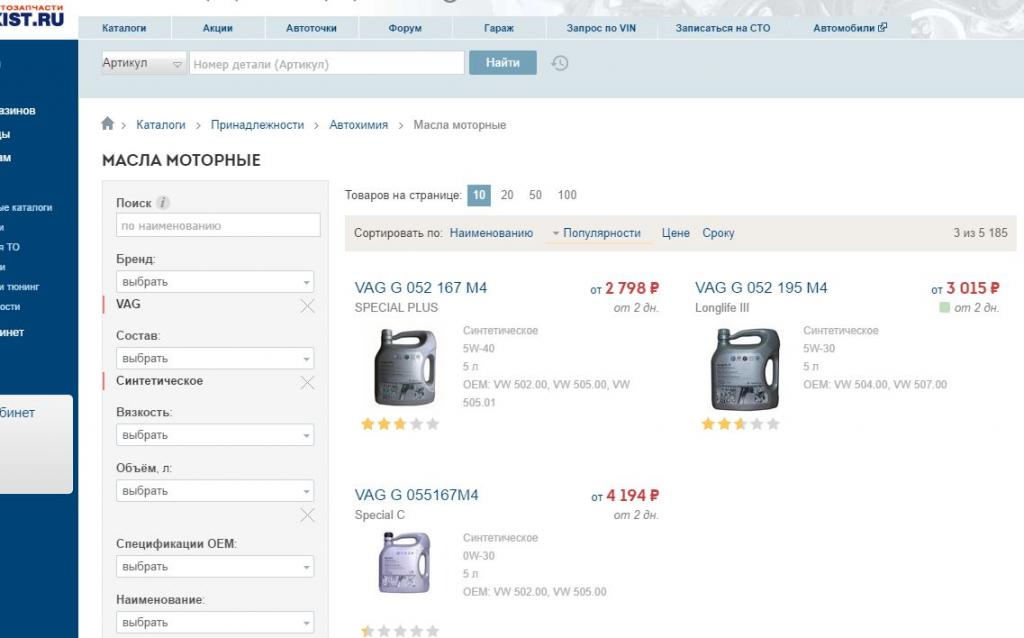Click the '0W-30' viscosity text
The image size is (1024, 638).
[x=479, y=556]
